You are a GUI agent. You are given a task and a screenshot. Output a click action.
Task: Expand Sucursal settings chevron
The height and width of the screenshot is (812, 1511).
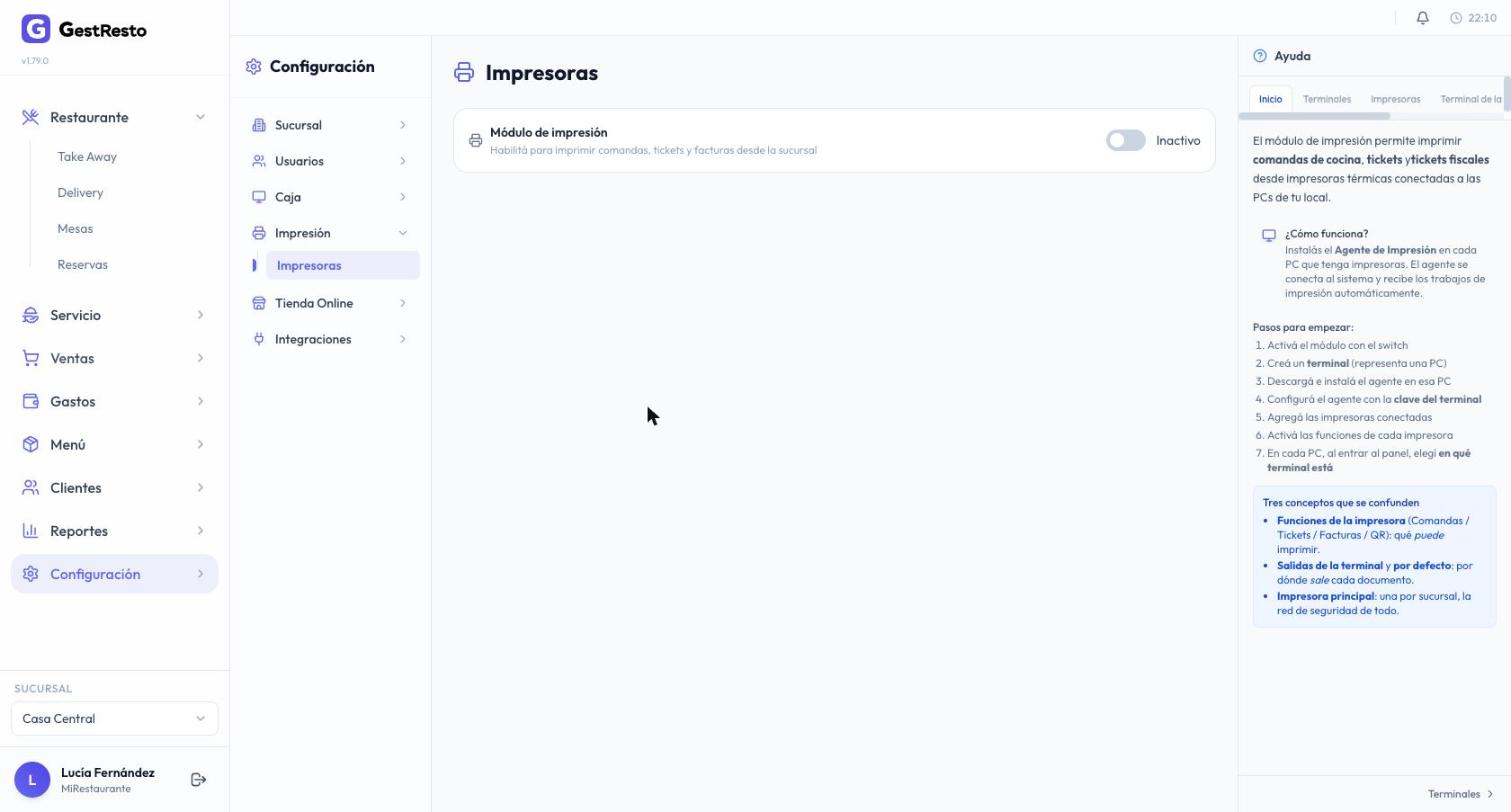(x=403, y=125)
